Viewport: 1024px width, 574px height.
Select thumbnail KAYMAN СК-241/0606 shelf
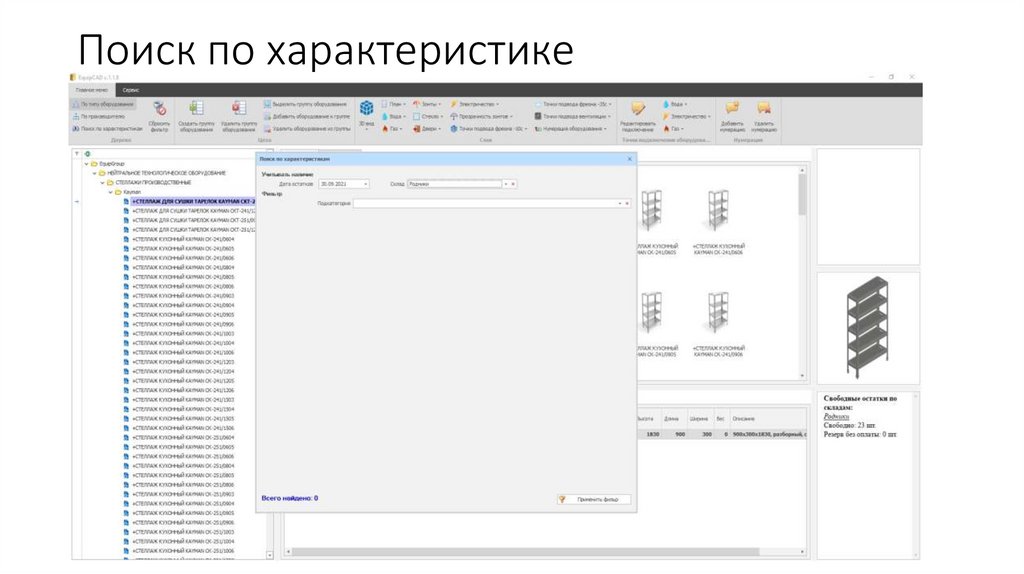[x=718, y=221]
